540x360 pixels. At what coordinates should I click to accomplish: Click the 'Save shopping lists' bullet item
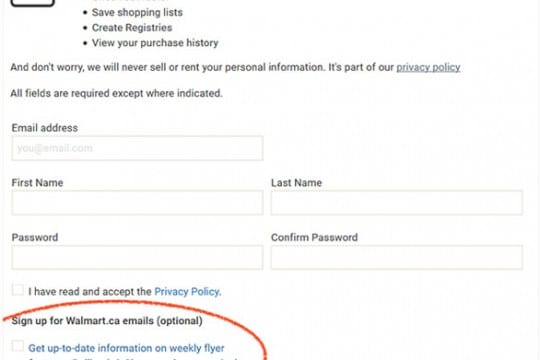click(x=137, y=12)
